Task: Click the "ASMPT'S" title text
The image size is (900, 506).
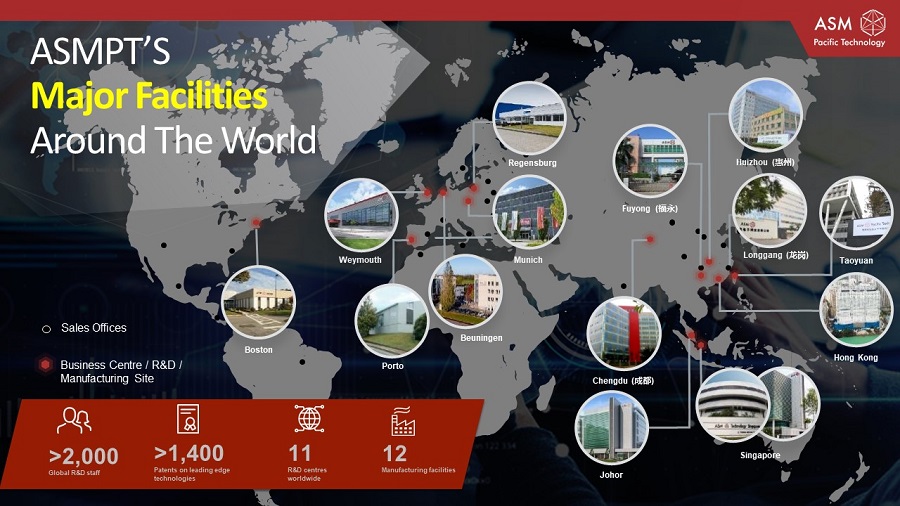Action: click(x=100, y=51)
